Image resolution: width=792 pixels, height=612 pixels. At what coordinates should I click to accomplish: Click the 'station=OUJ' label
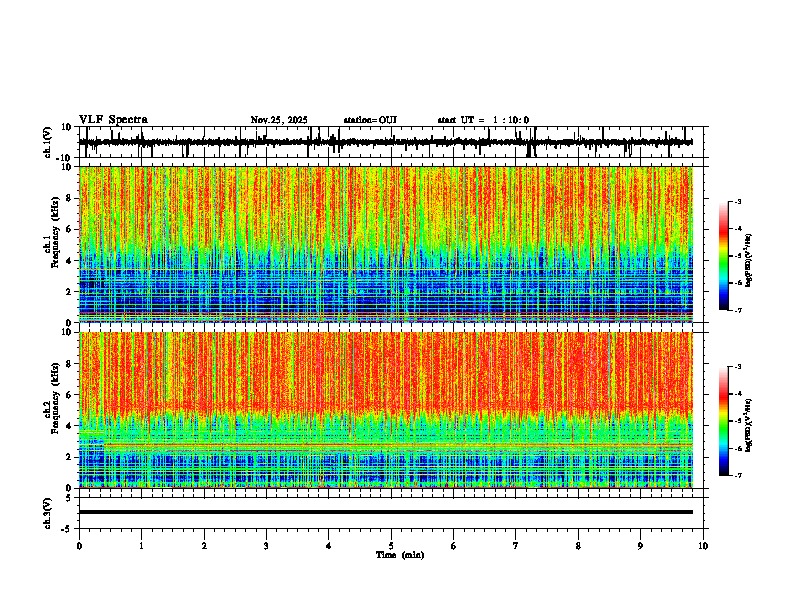coord(370,120)
